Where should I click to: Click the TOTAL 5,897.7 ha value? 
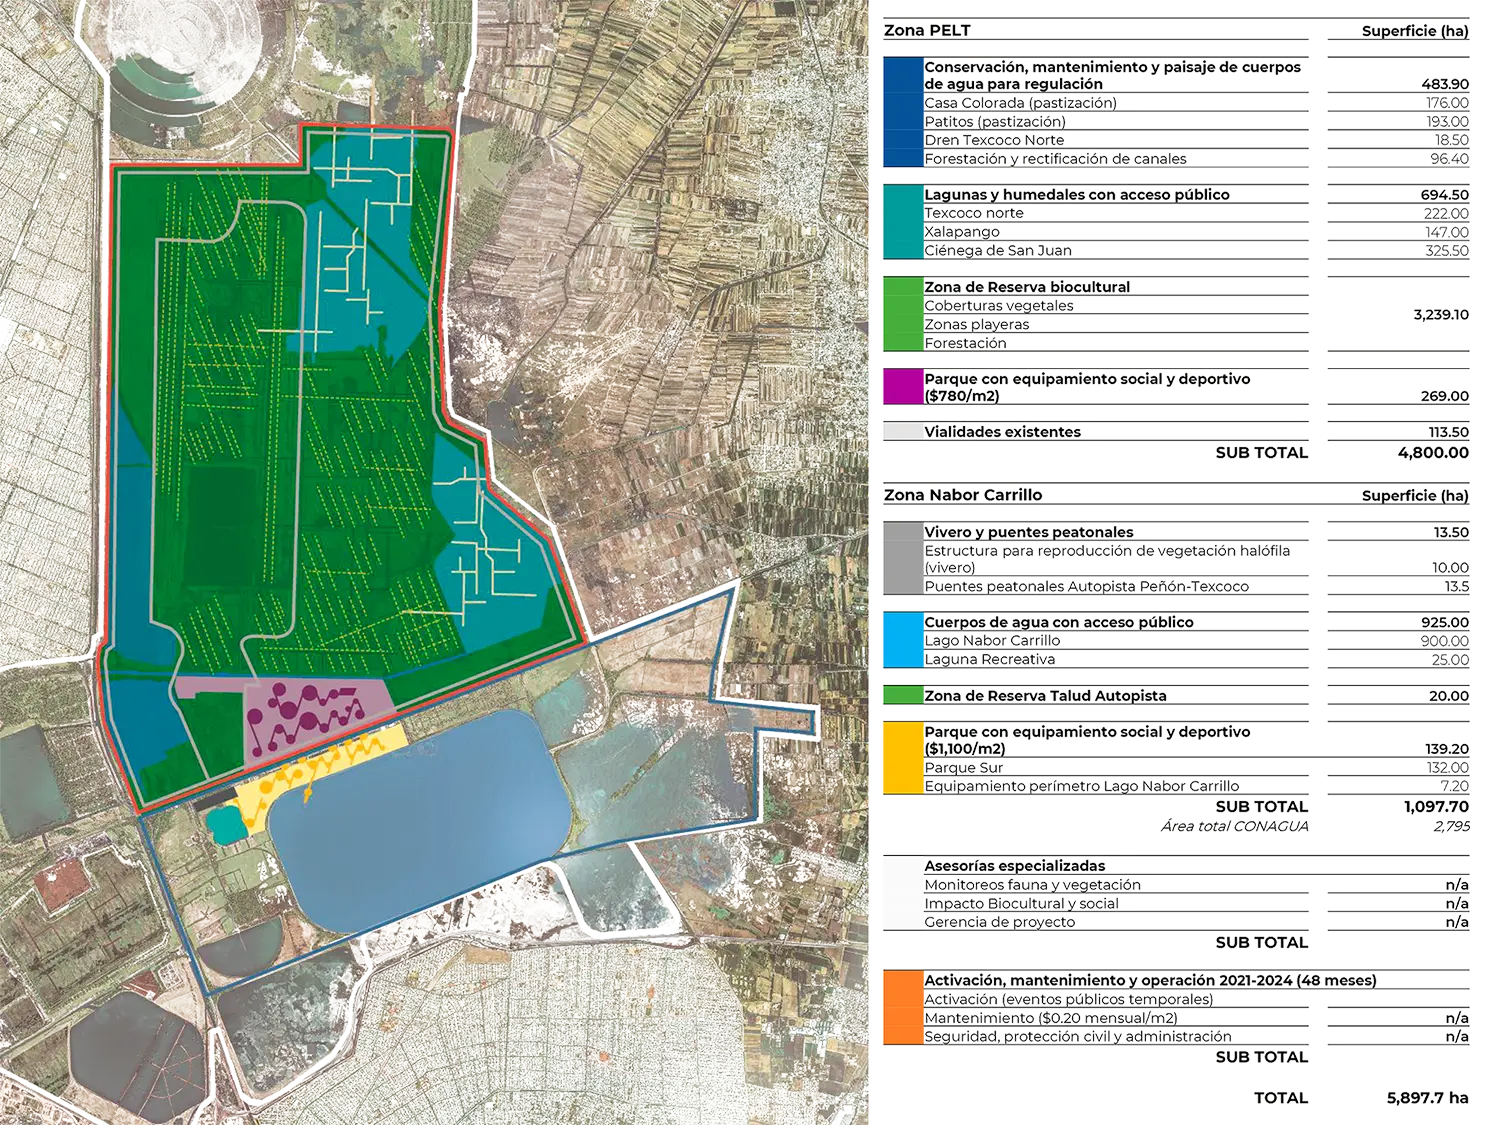pos(1427,1098)
